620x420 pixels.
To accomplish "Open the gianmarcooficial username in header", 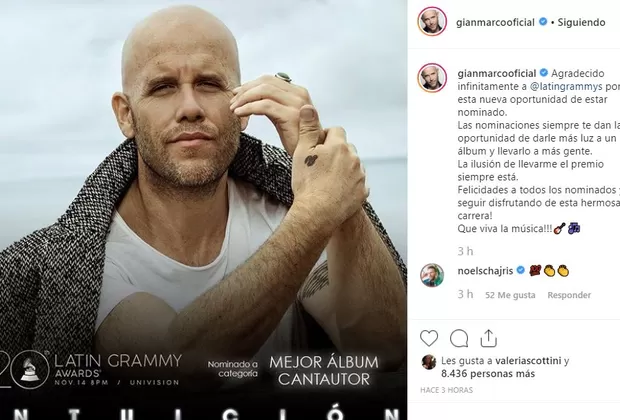I will (x=495, y=23).
